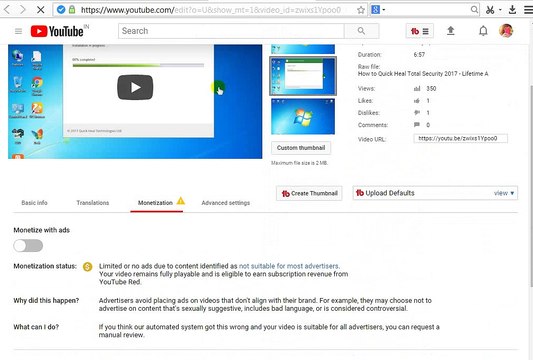Open the search engine selector dropdown
Screen dimensions: 533x360
[378, 10]
